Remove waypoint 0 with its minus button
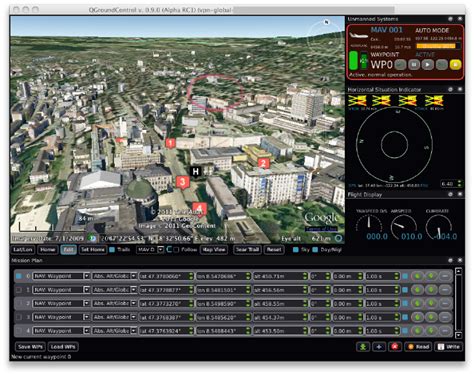This screenshot has width=474, height=374. point(445,276)
